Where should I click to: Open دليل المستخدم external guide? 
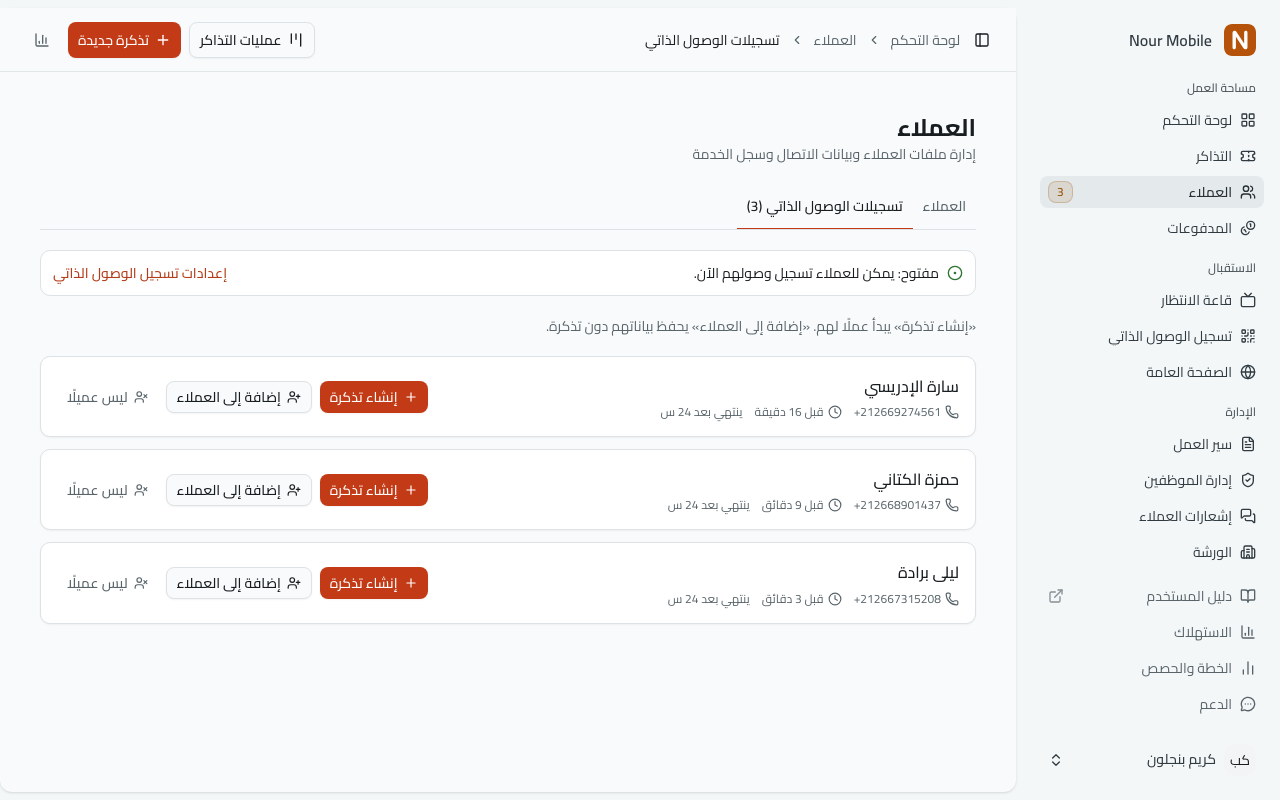point(1152,596)
